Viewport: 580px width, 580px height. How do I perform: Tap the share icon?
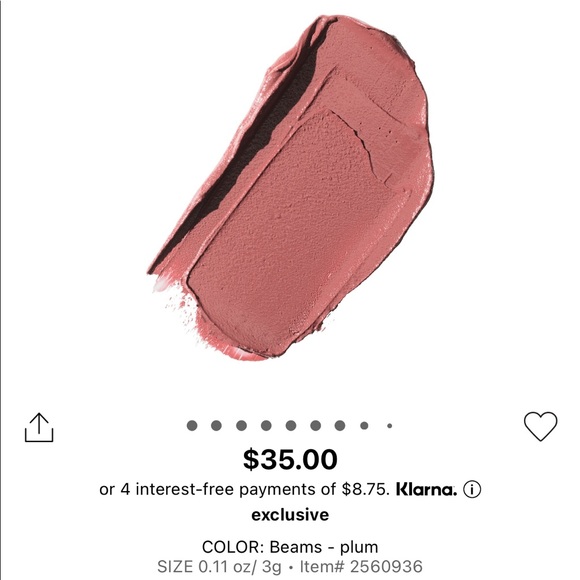(39, 428)
